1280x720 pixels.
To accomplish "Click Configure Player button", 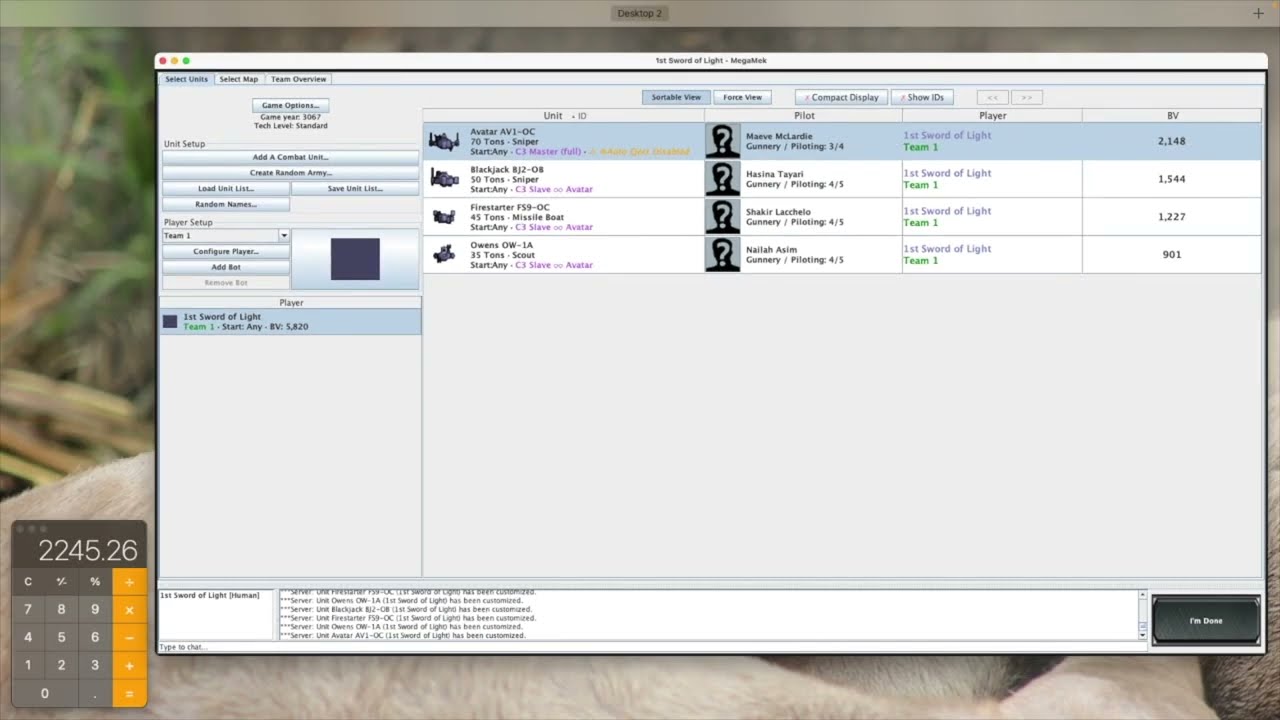I will tap(226, 252).
